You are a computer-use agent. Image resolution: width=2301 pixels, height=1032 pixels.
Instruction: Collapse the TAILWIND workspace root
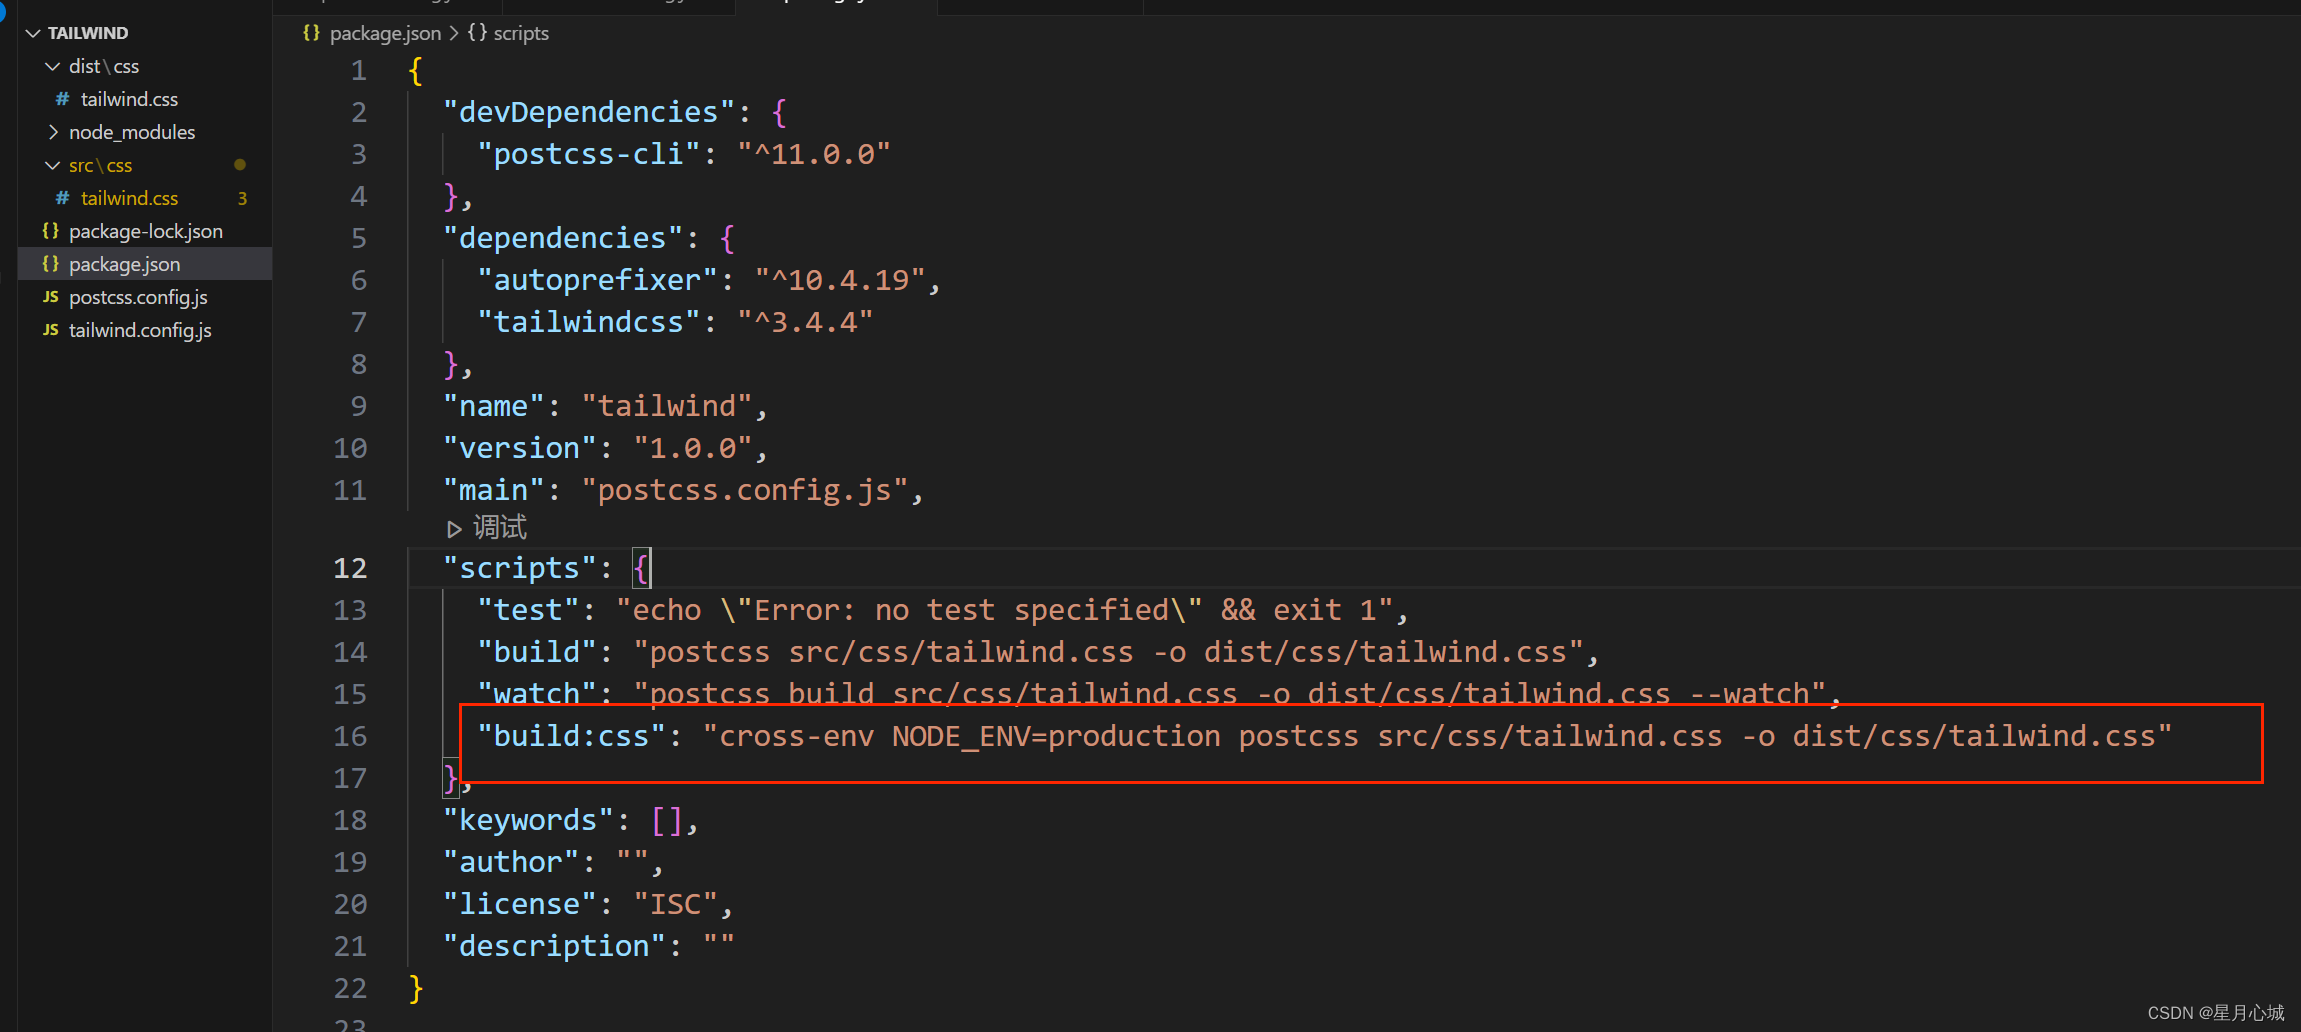click(x=33, y=32)
